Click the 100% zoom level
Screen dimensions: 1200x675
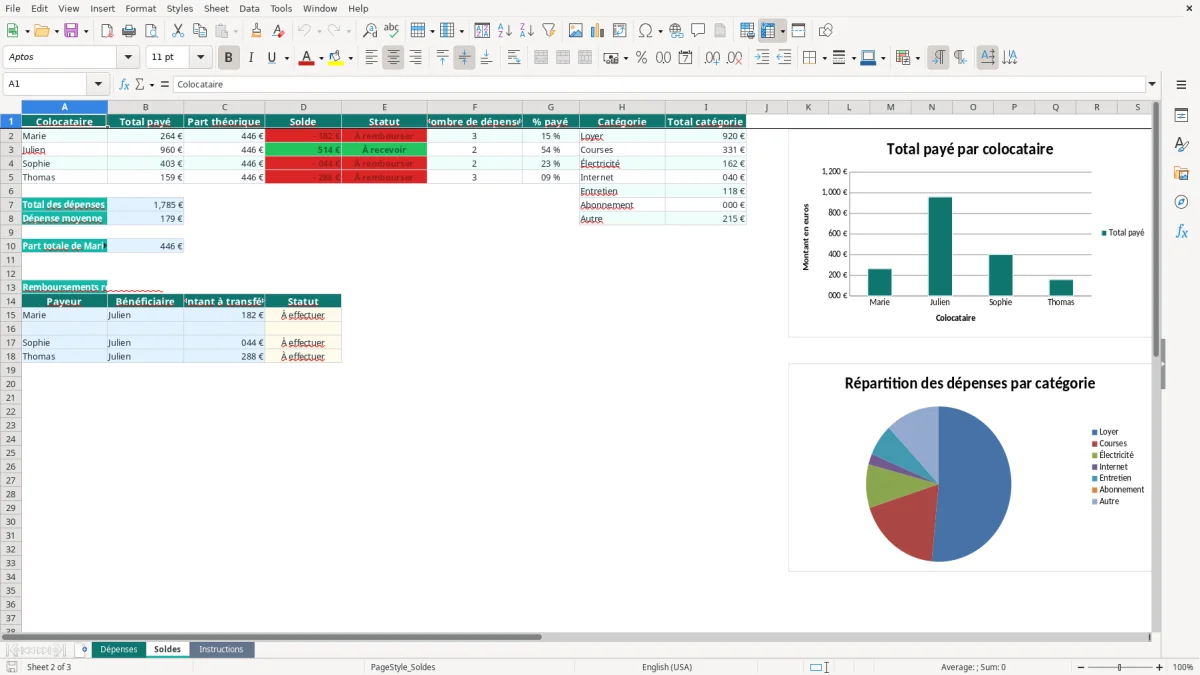(1182, 667)
